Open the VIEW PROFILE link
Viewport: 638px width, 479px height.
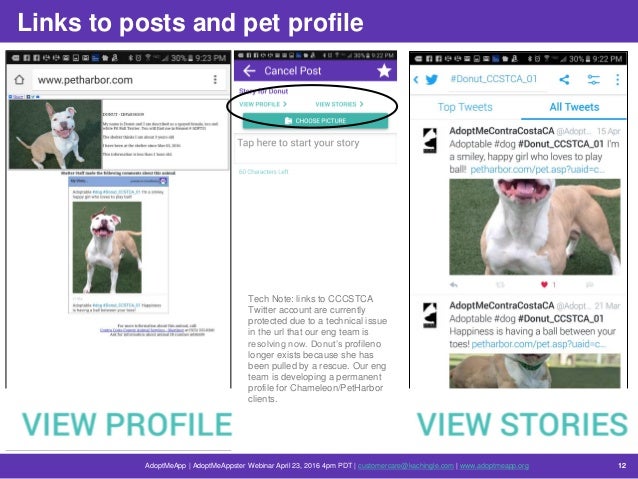tap(263, 104)
